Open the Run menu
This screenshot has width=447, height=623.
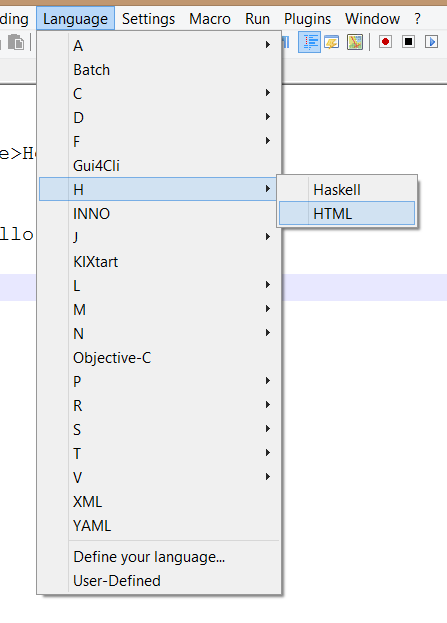pos(257,19)
